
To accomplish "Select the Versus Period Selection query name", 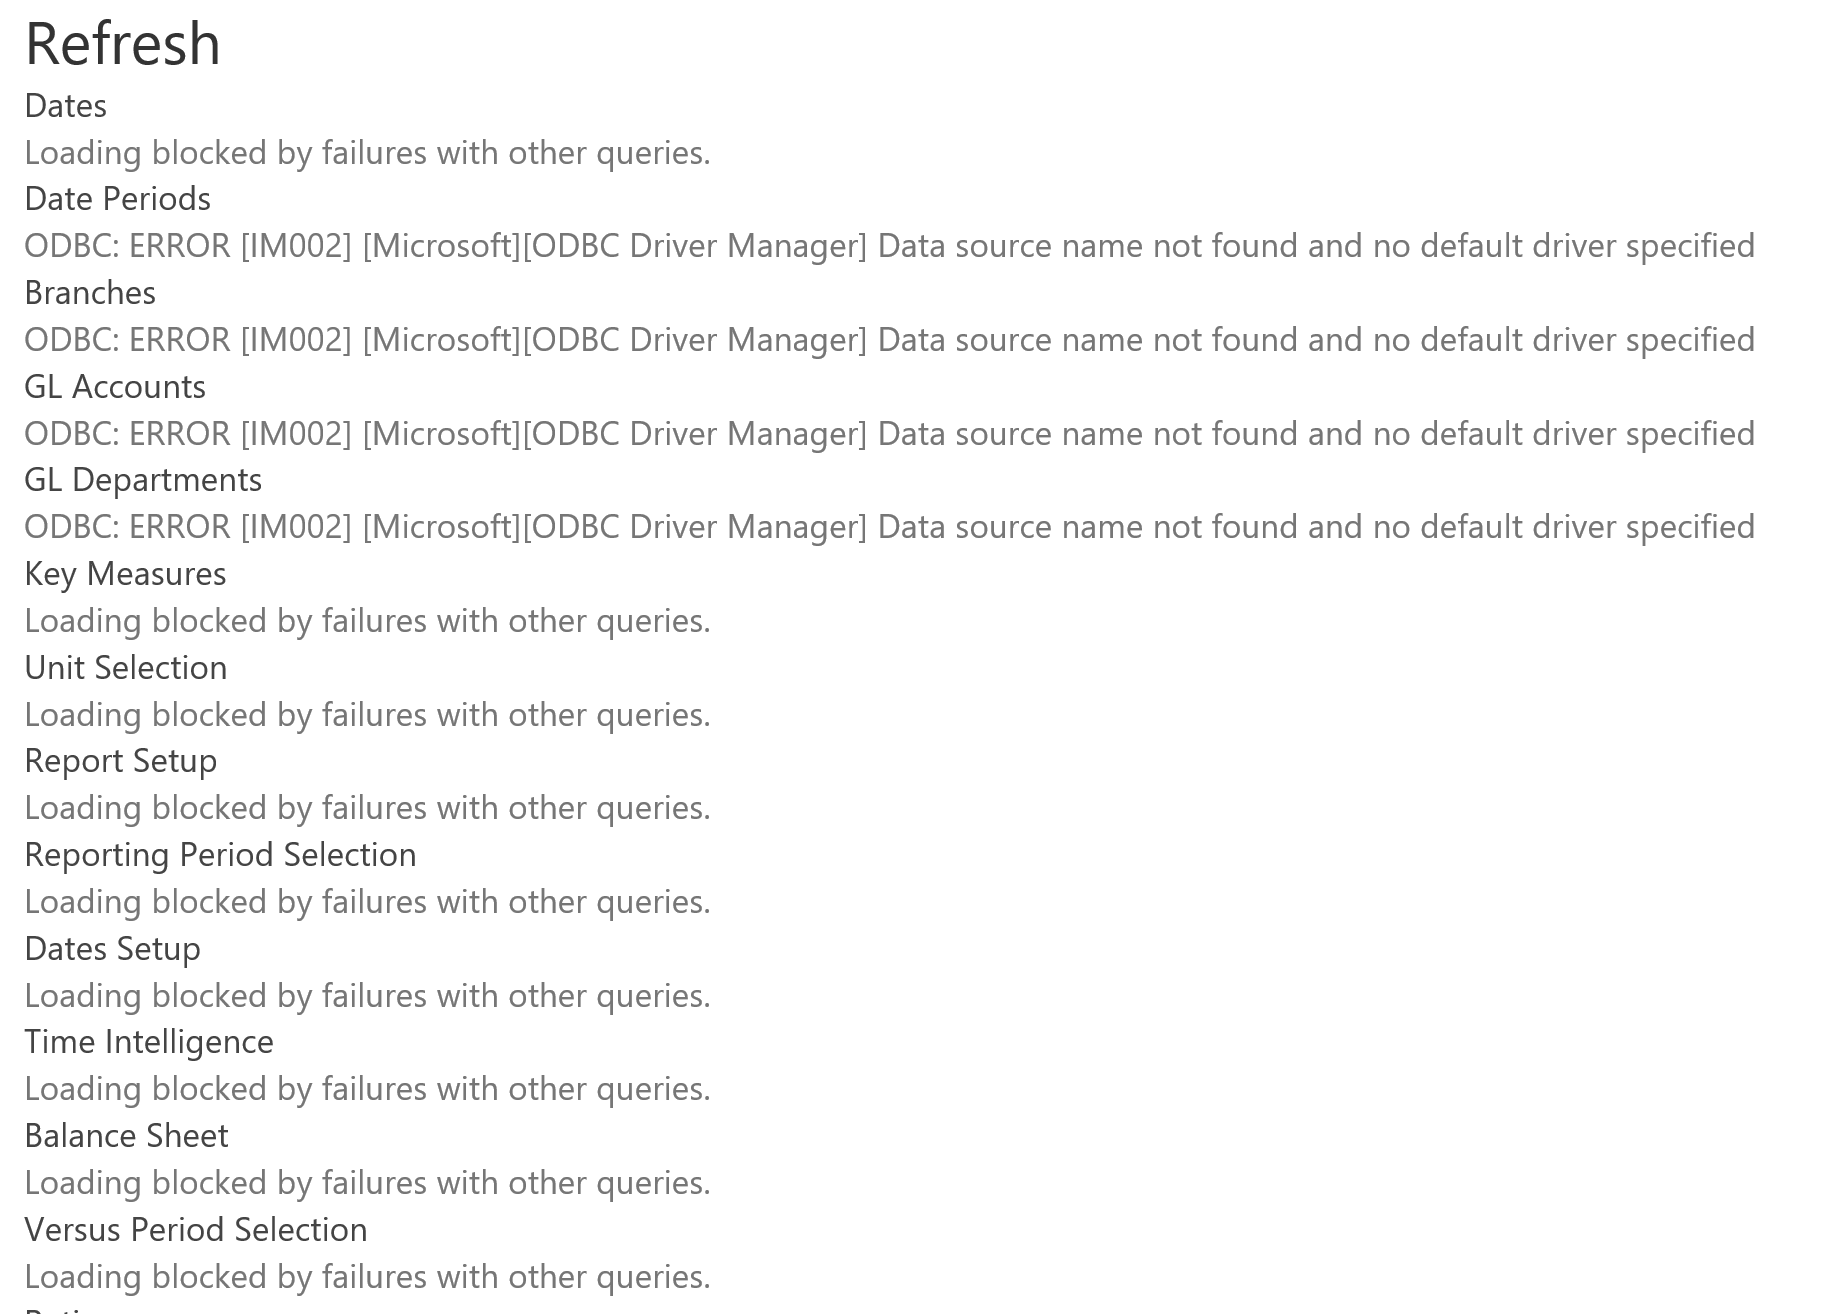I will coord(196,1230).
